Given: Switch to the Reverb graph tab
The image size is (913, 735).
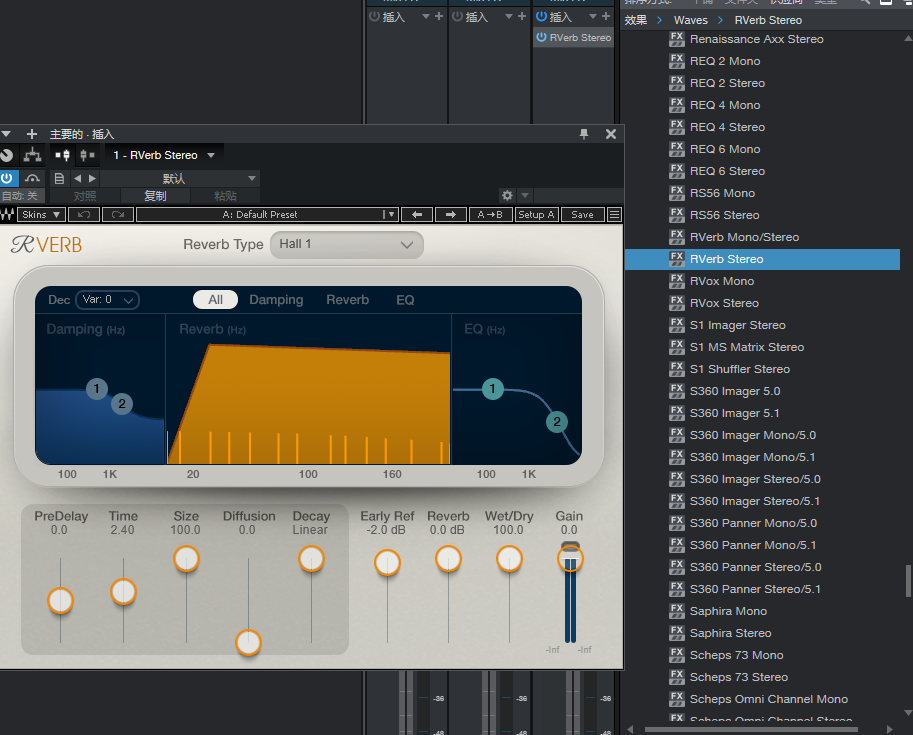Looking at the screenshot, I should pos(348,300).
